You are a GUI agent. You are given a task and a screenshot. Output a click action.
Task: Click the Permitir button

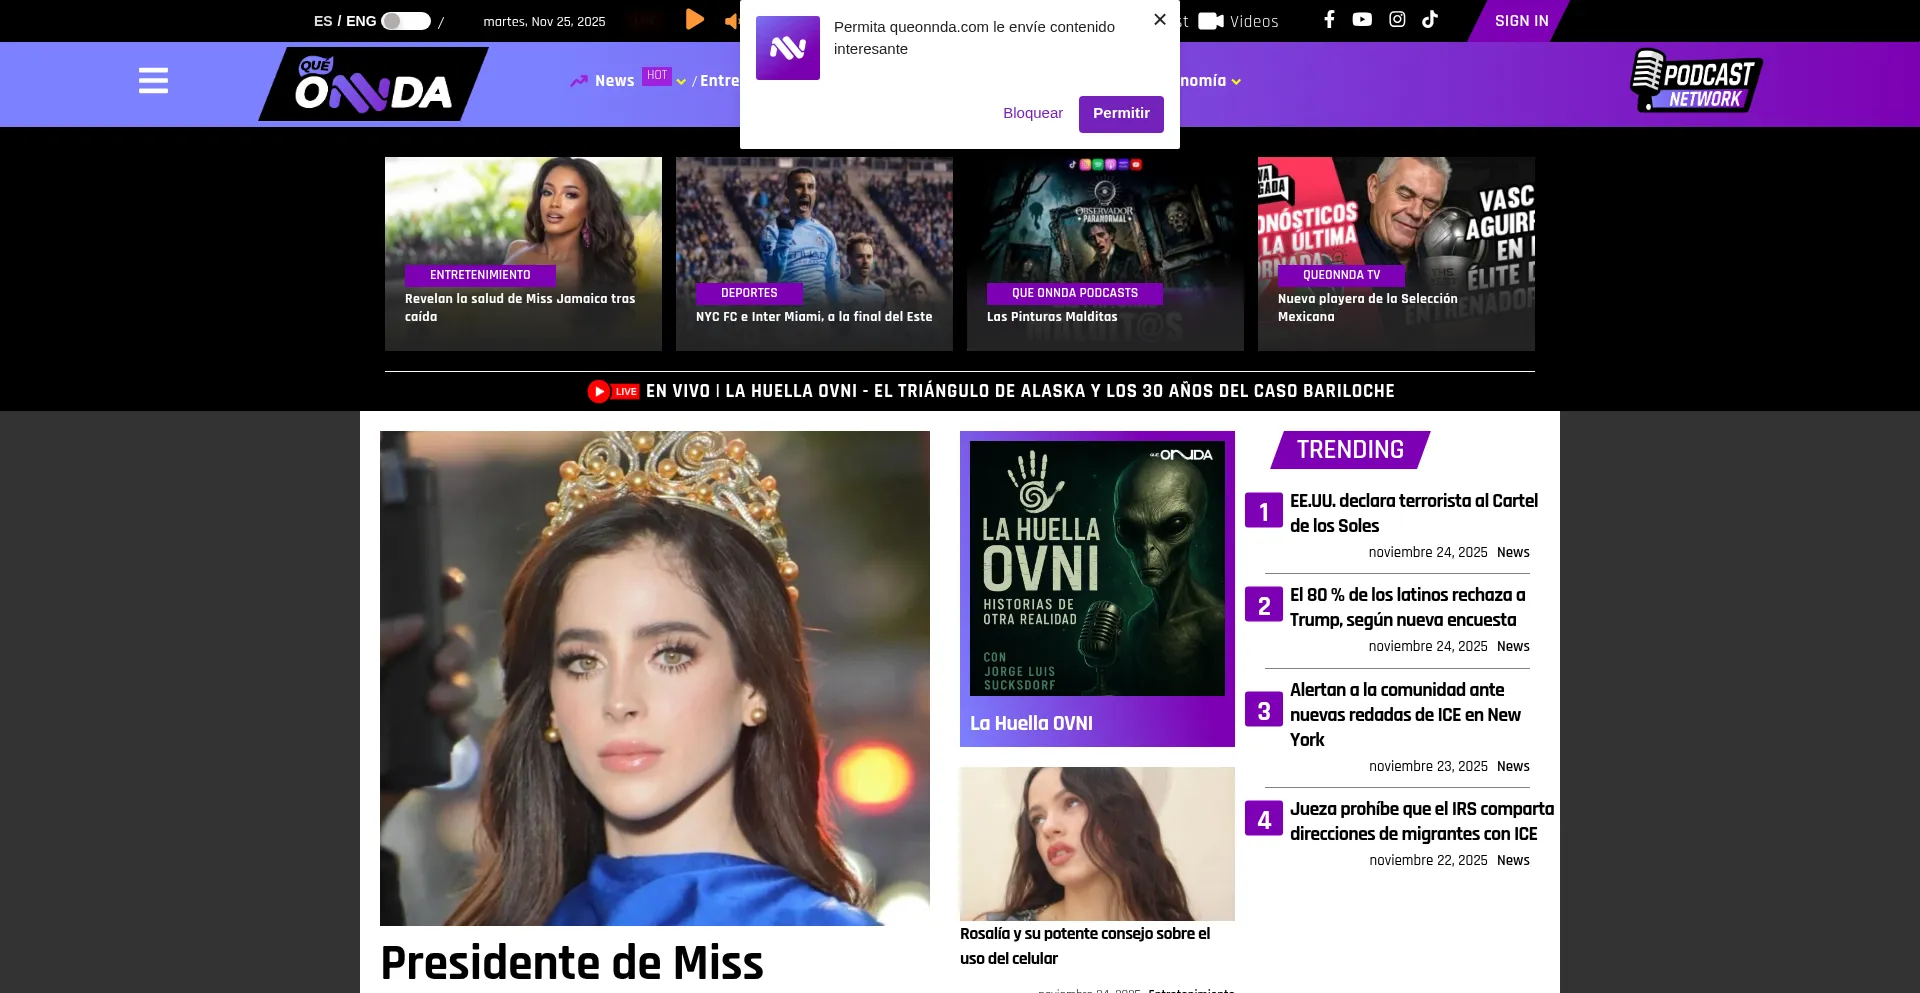(1121, 114)
